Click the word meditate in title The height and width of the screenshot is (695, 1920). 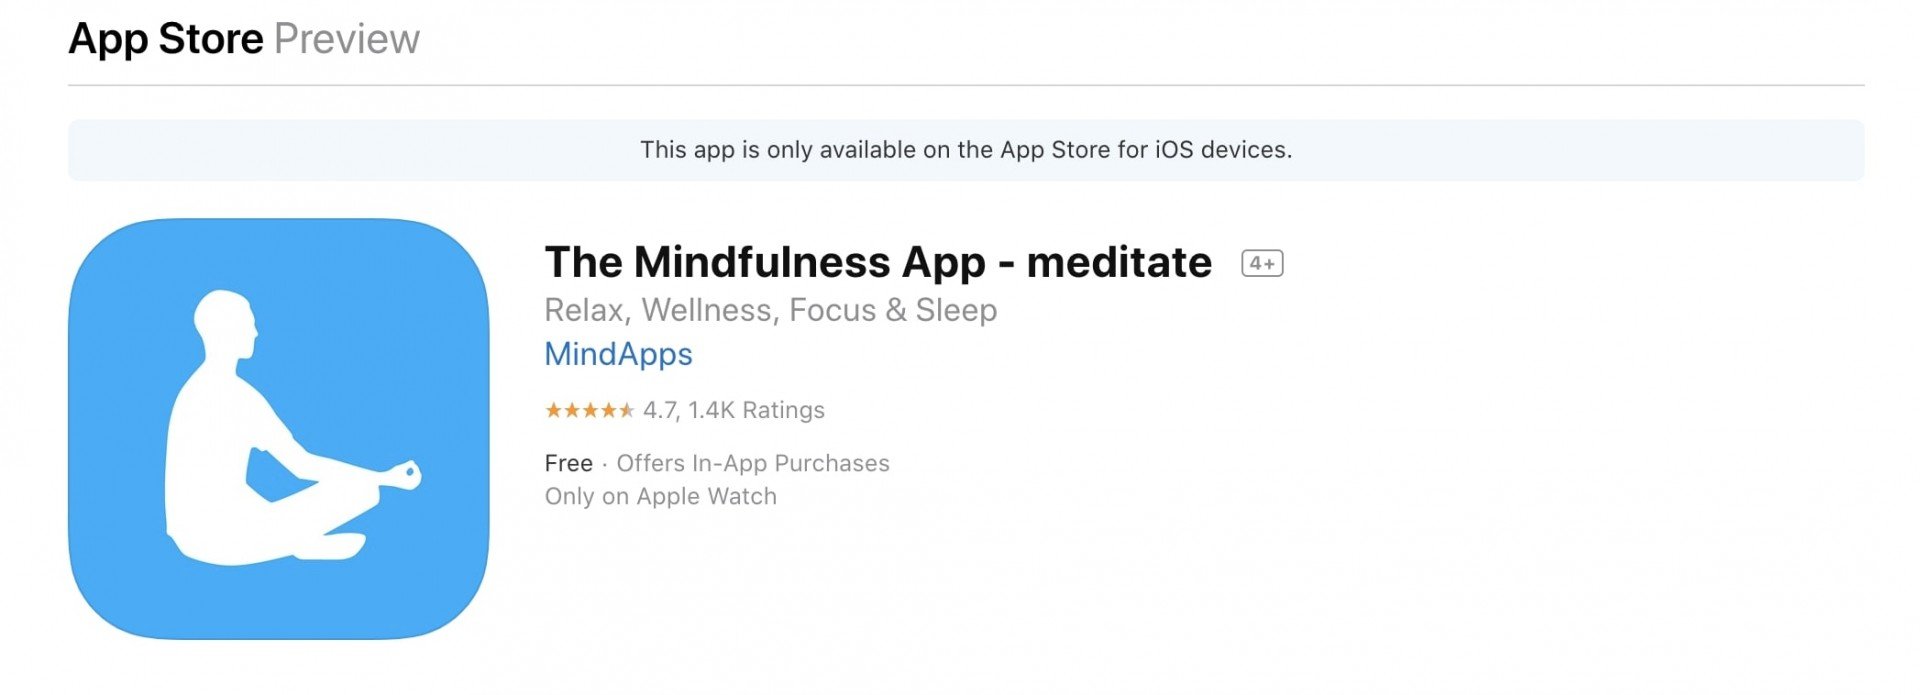(x=1119, y=263)
